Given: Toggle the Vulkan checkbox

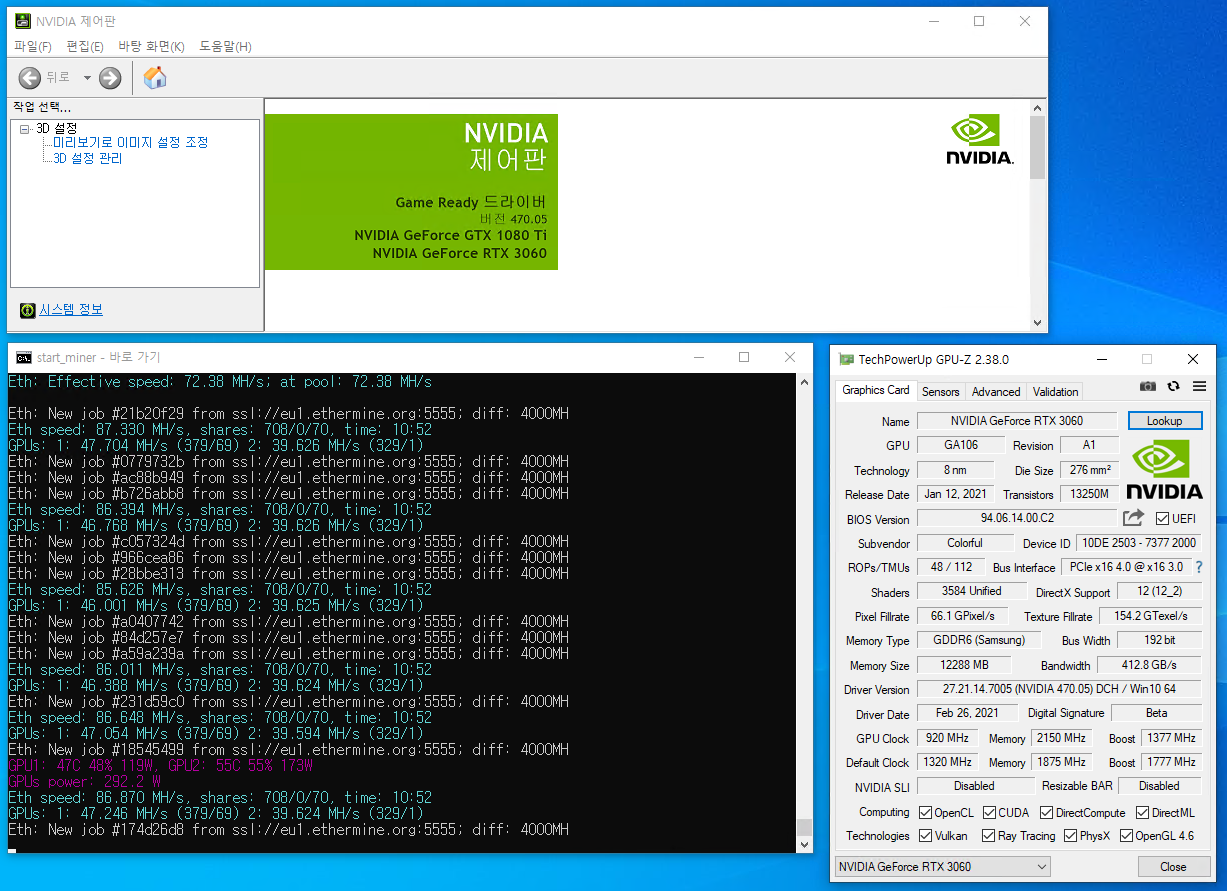Looking at the screenshot, I should (925, 836).
